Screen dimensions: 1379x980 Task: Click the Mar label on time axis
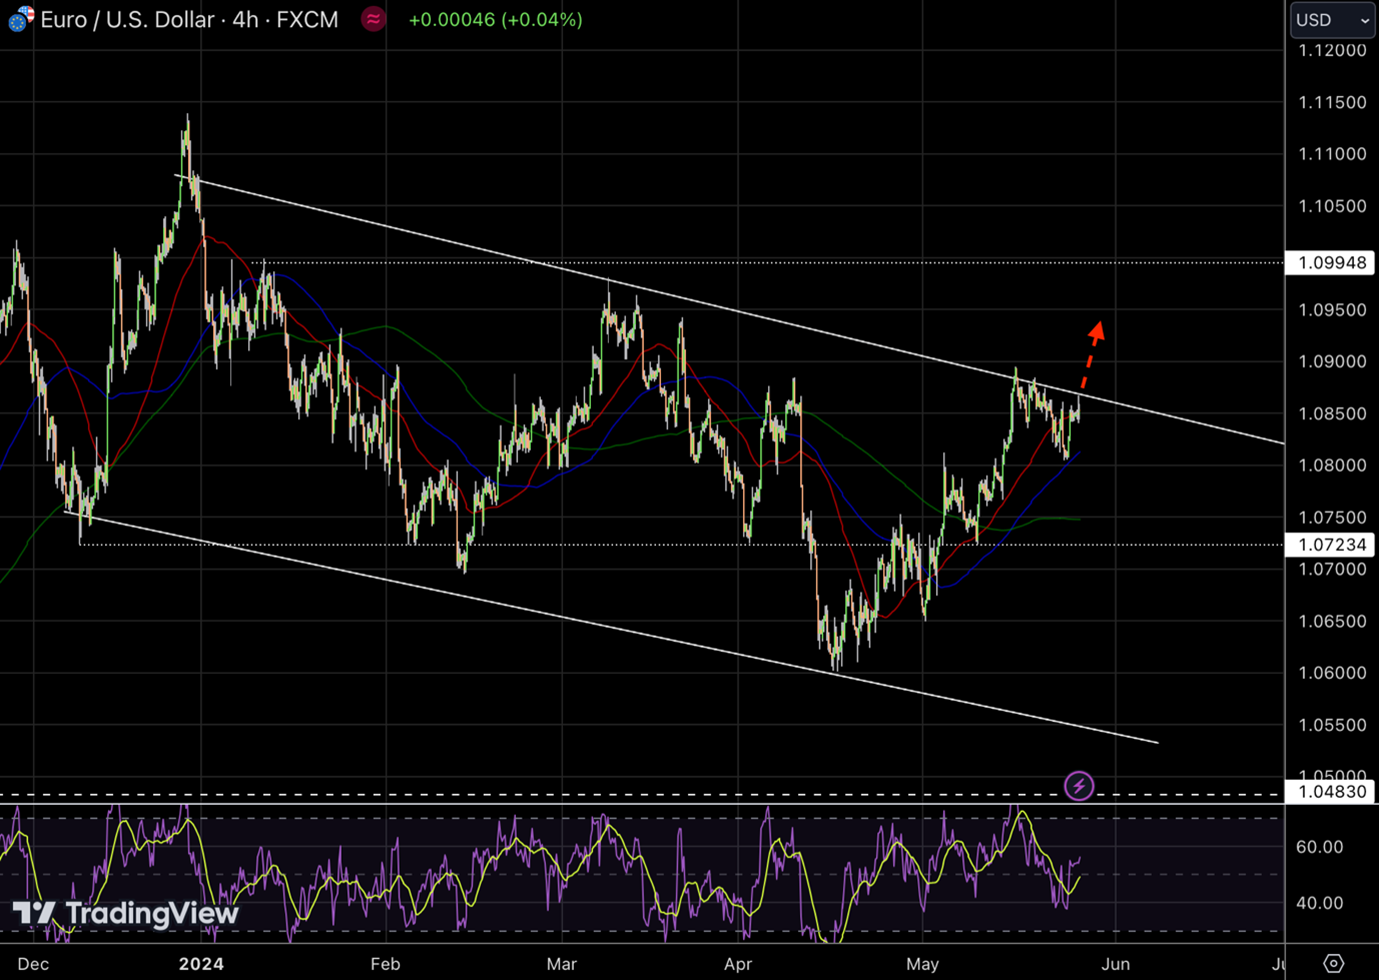coord(562,964)
